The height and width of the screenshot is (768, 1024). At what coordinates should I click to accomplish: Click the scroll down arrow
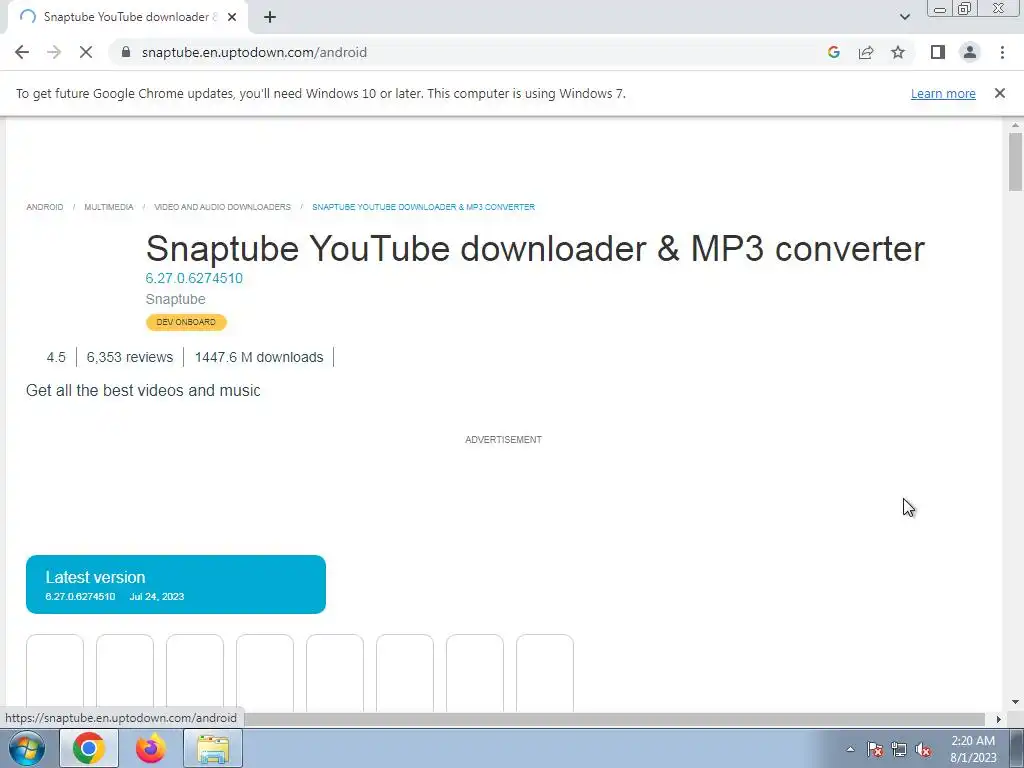tap(1015, 703)
